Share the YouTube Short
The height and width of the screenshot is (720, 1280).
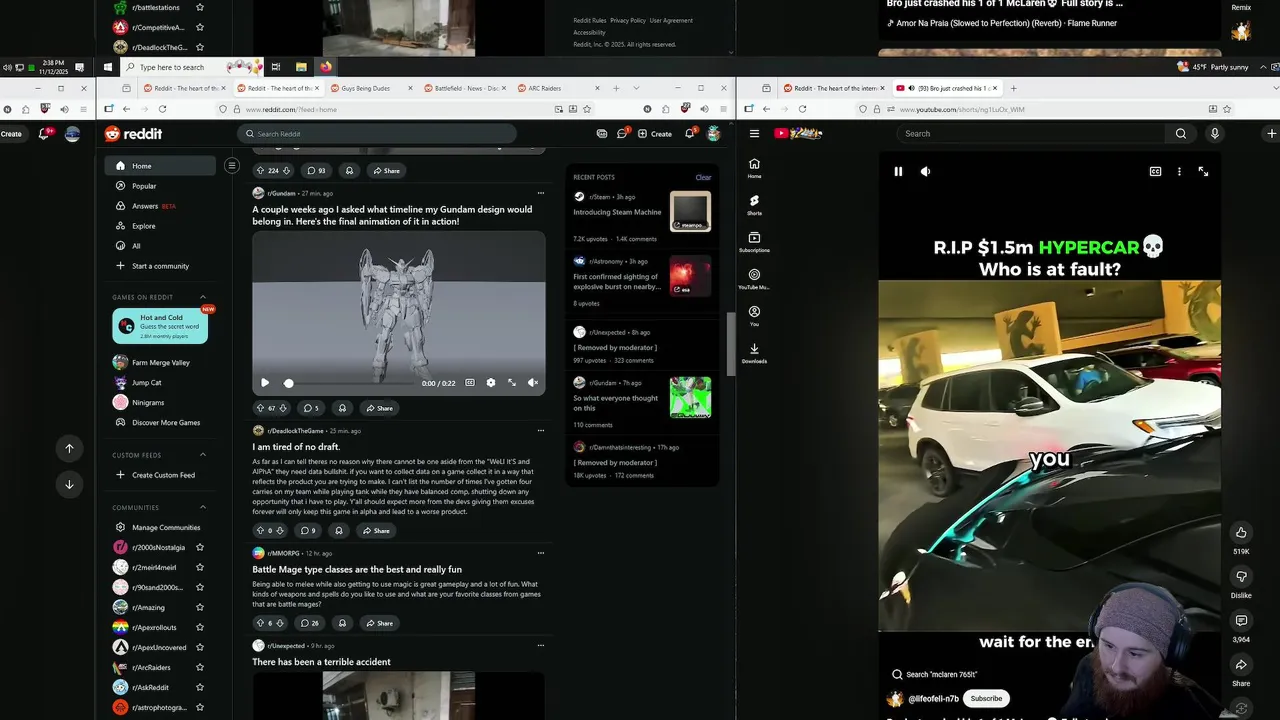click(1241, 665)
